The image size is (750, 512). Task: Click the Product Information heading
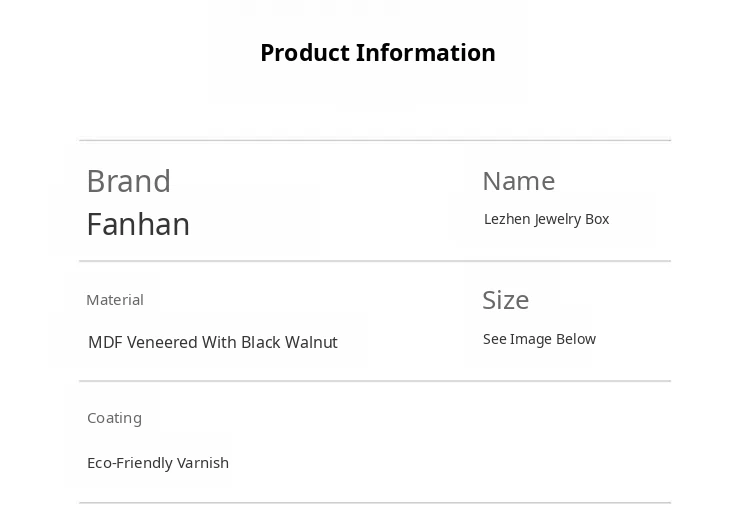coord(377,53)
